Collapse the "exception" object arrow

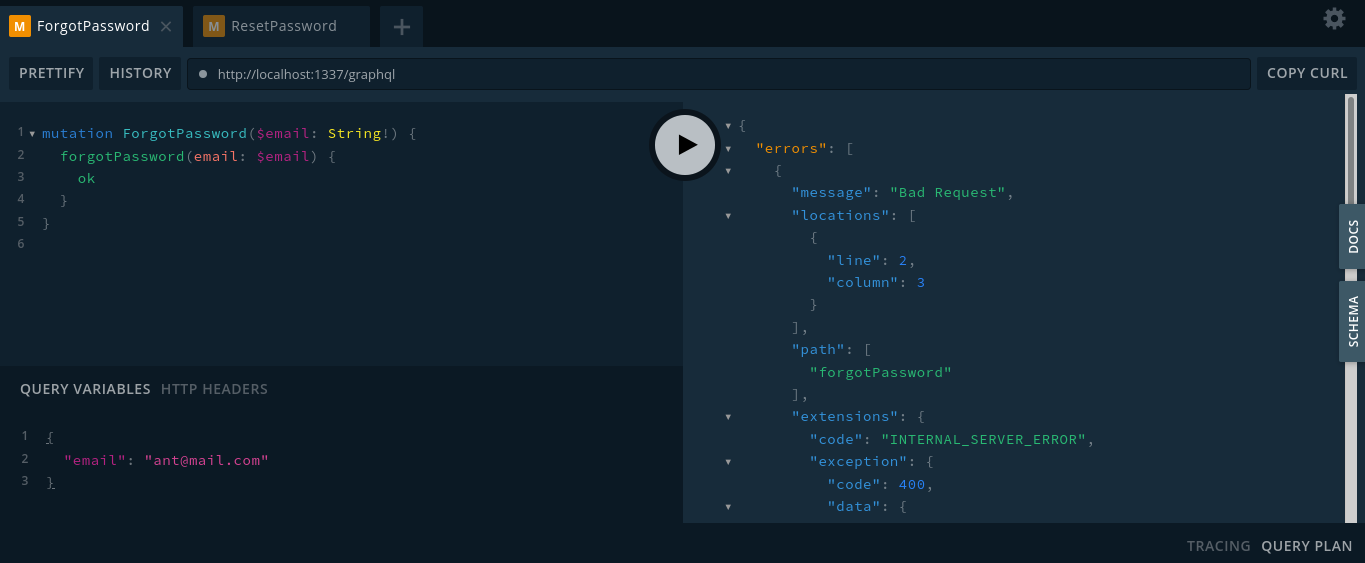(x=728, y=462)
